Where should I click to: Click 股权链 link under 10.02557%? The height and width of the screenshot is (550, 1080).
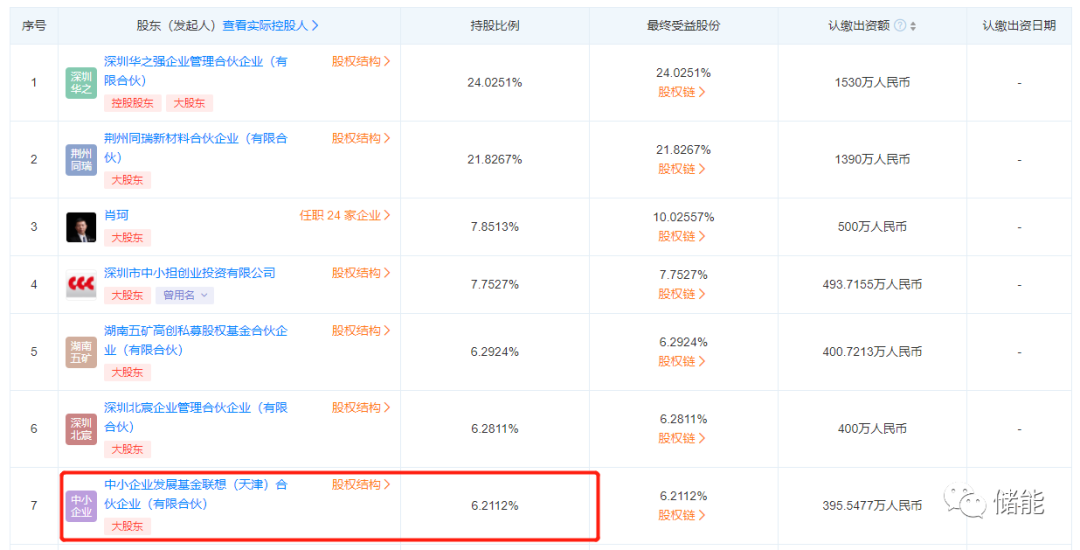[x=682, y=237]
